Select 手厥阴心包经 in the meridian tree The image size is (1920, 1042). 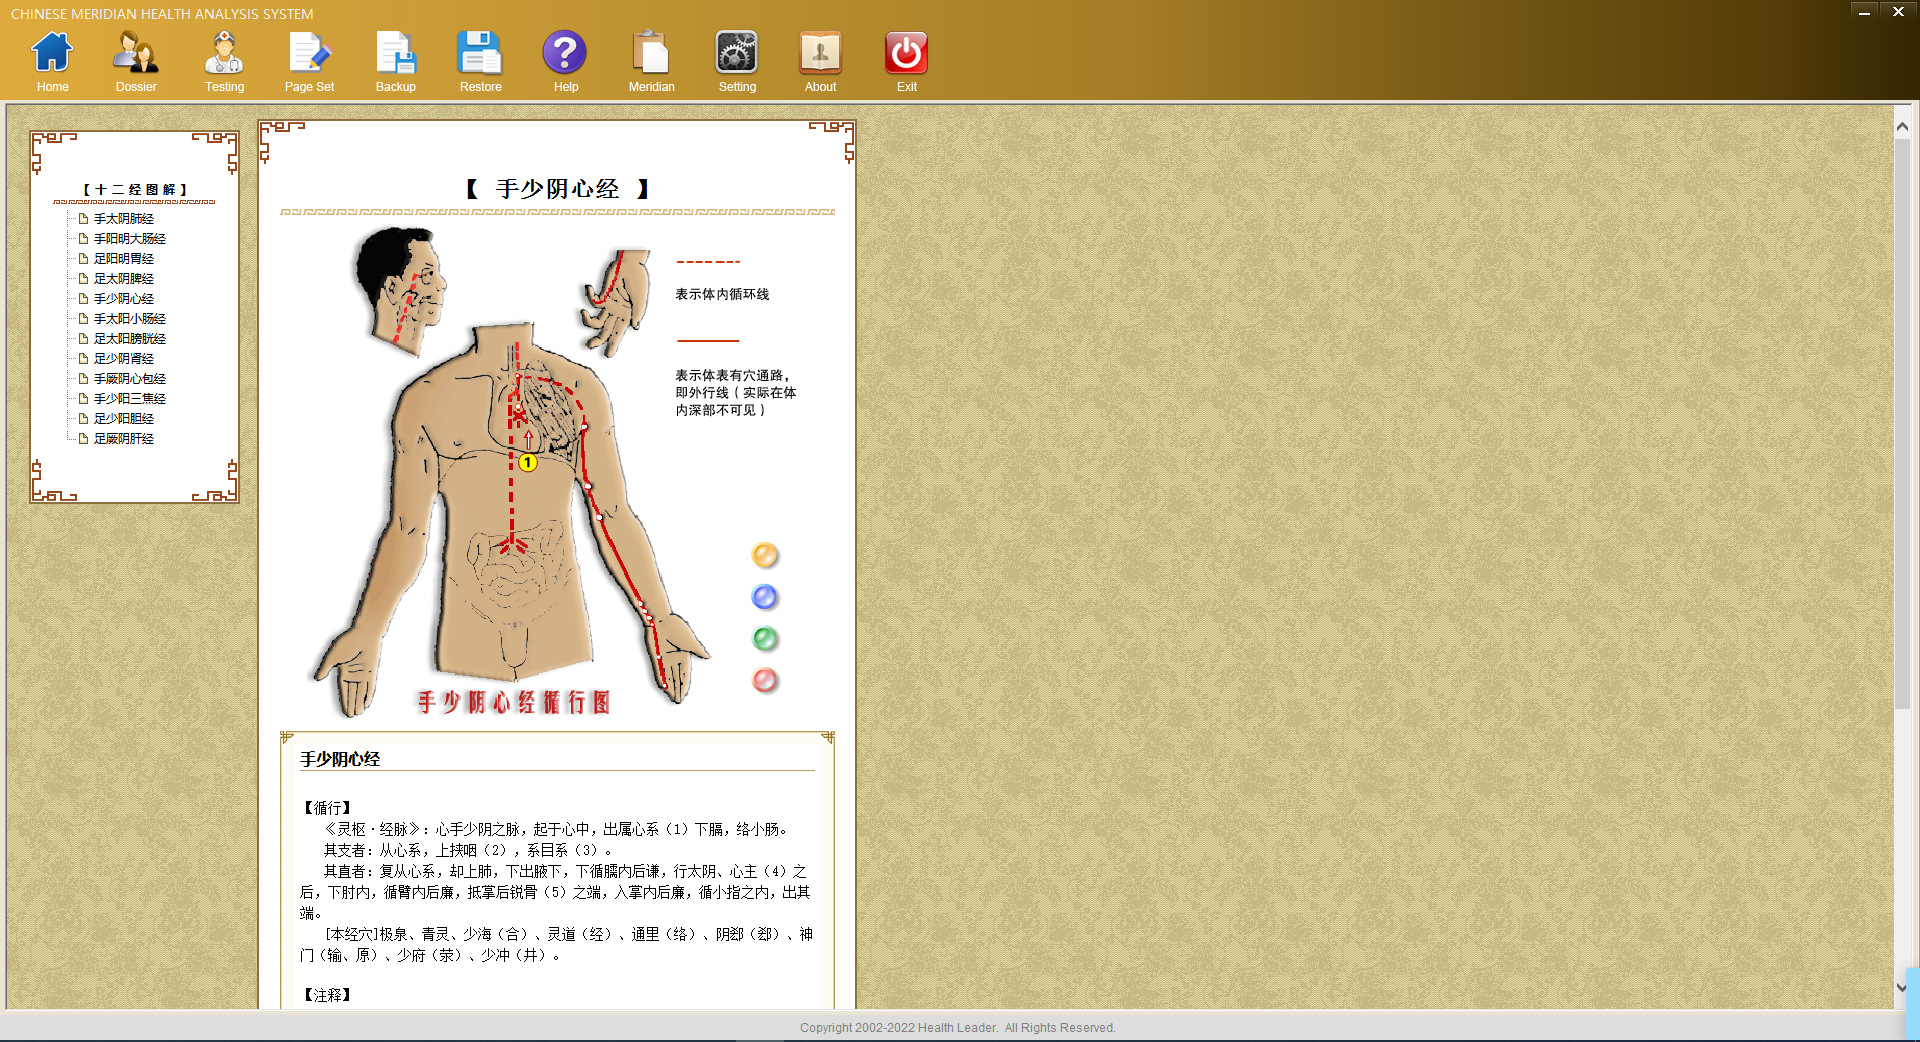point(130,378)
